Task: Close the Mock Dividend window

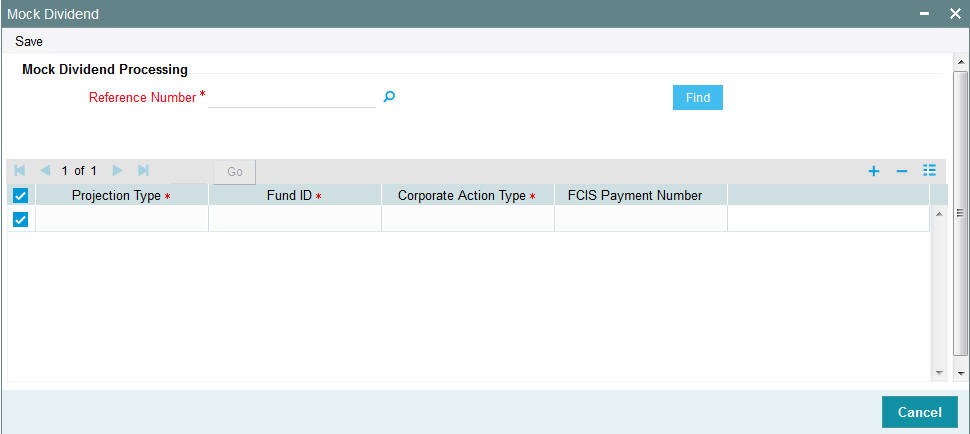Action: click(955, 14)
